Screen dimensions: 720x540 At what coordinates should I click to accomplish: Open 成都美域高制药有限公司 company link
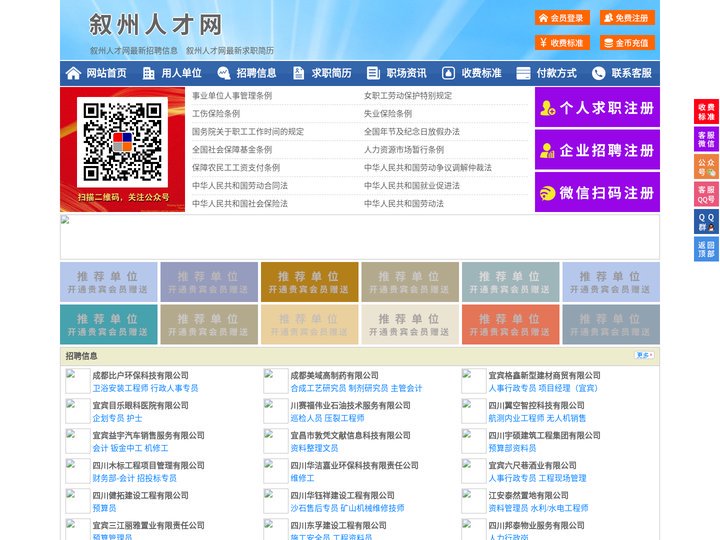point(334,375)
